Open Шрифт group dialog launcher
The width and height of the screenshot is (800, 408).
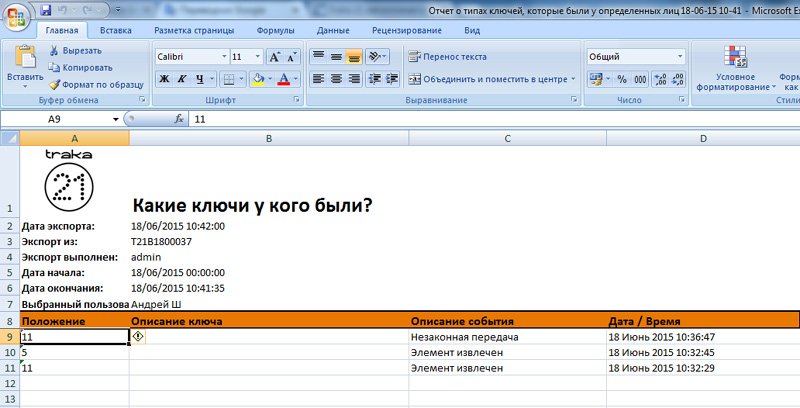point(297,100)
